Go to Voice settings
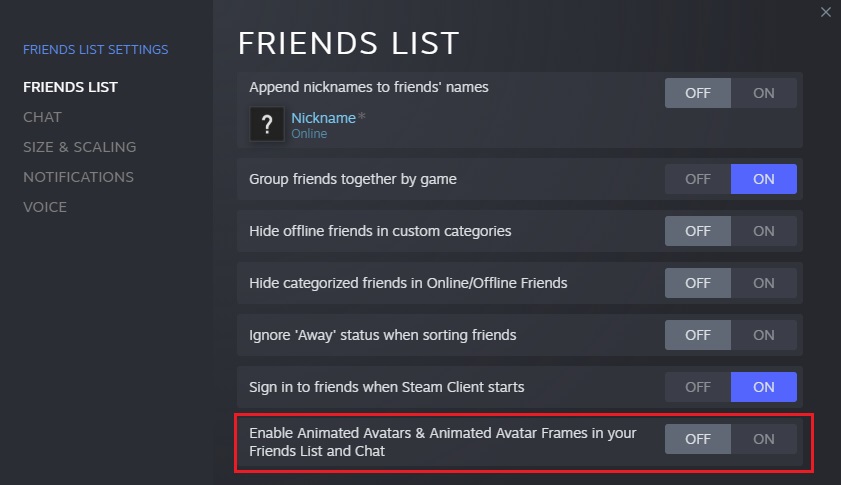The image size is (841, 485). coord(45,207)
